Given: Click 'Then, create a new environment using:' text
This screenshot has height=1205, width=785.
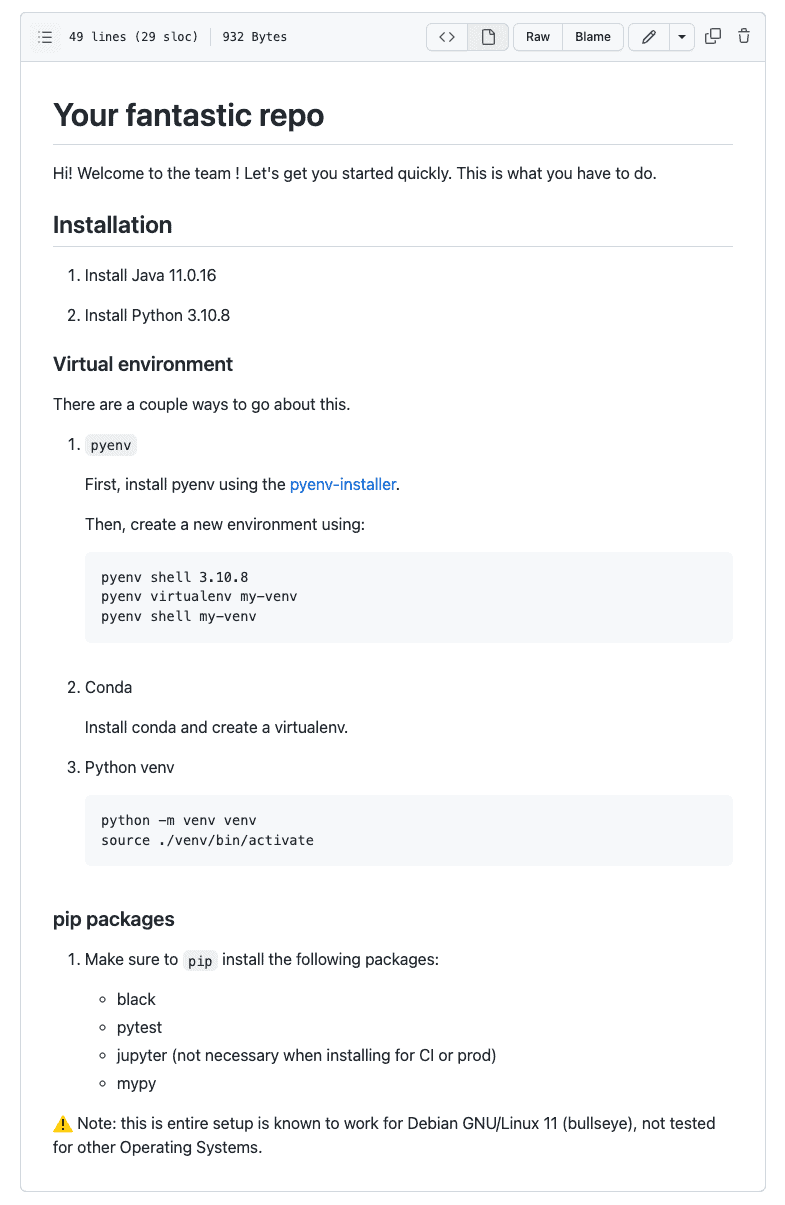Looking at the screenshot, I should (225, 524).
